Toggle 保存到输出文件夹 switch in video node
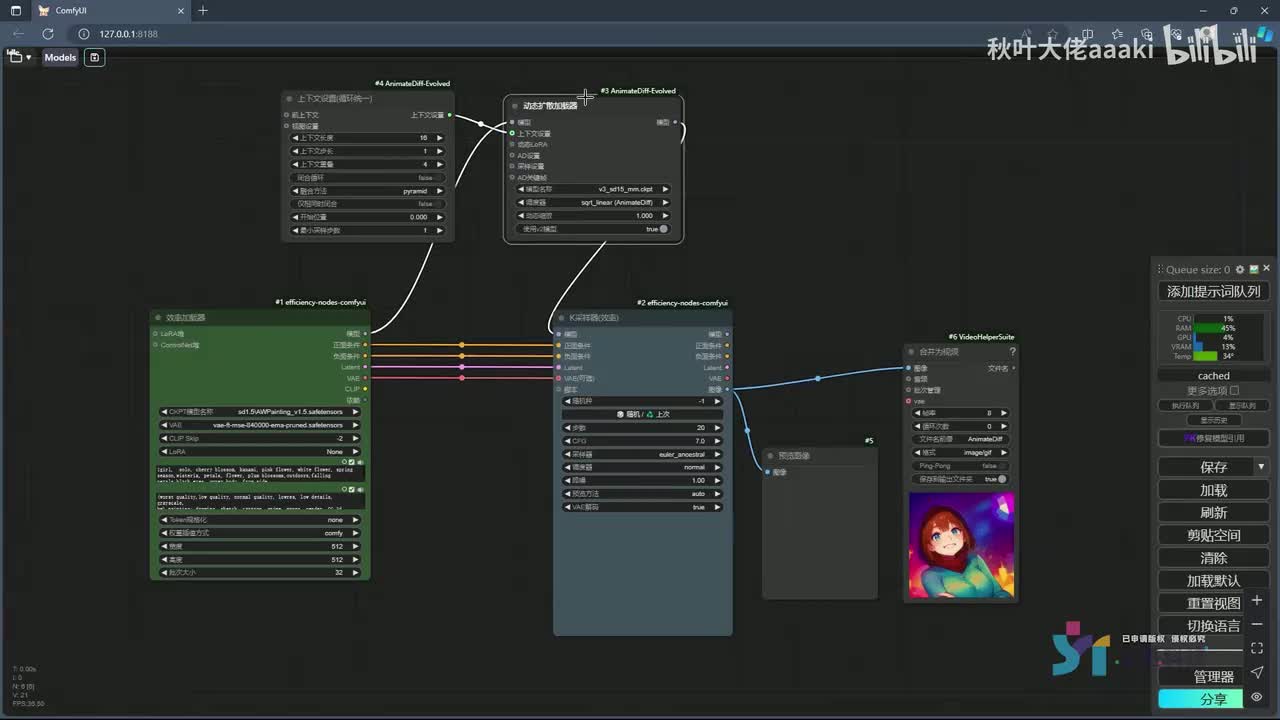1280x720 pixels. pos(1002,479)
